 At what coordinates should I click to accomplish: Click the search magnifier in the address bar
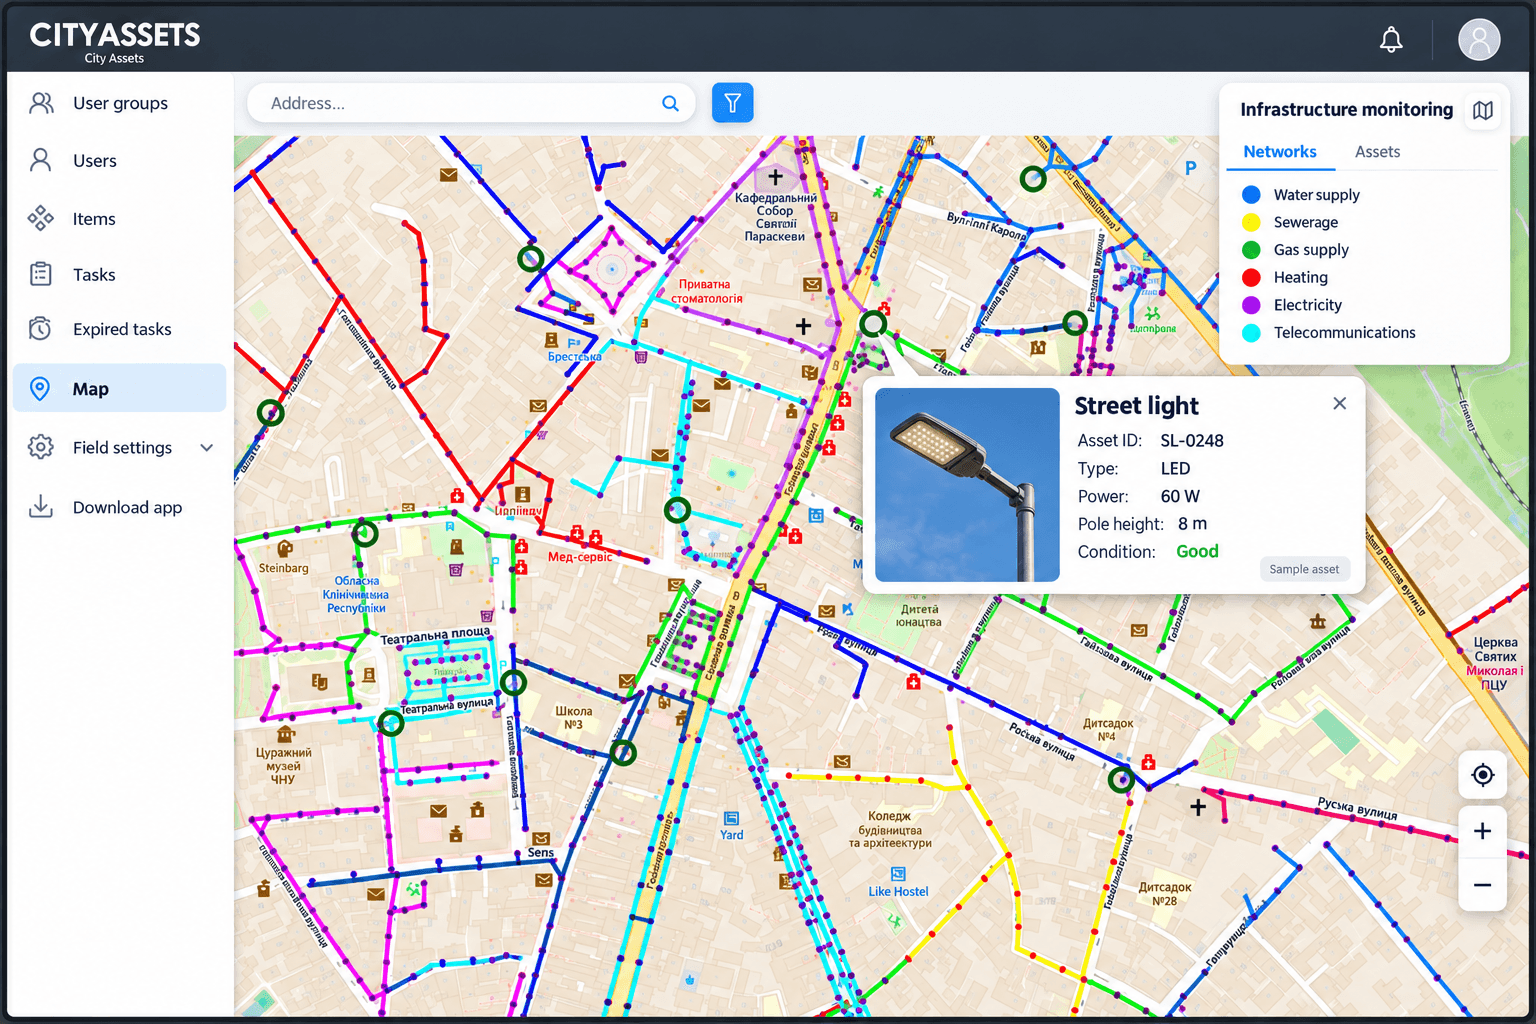click(x=670, y=103)
